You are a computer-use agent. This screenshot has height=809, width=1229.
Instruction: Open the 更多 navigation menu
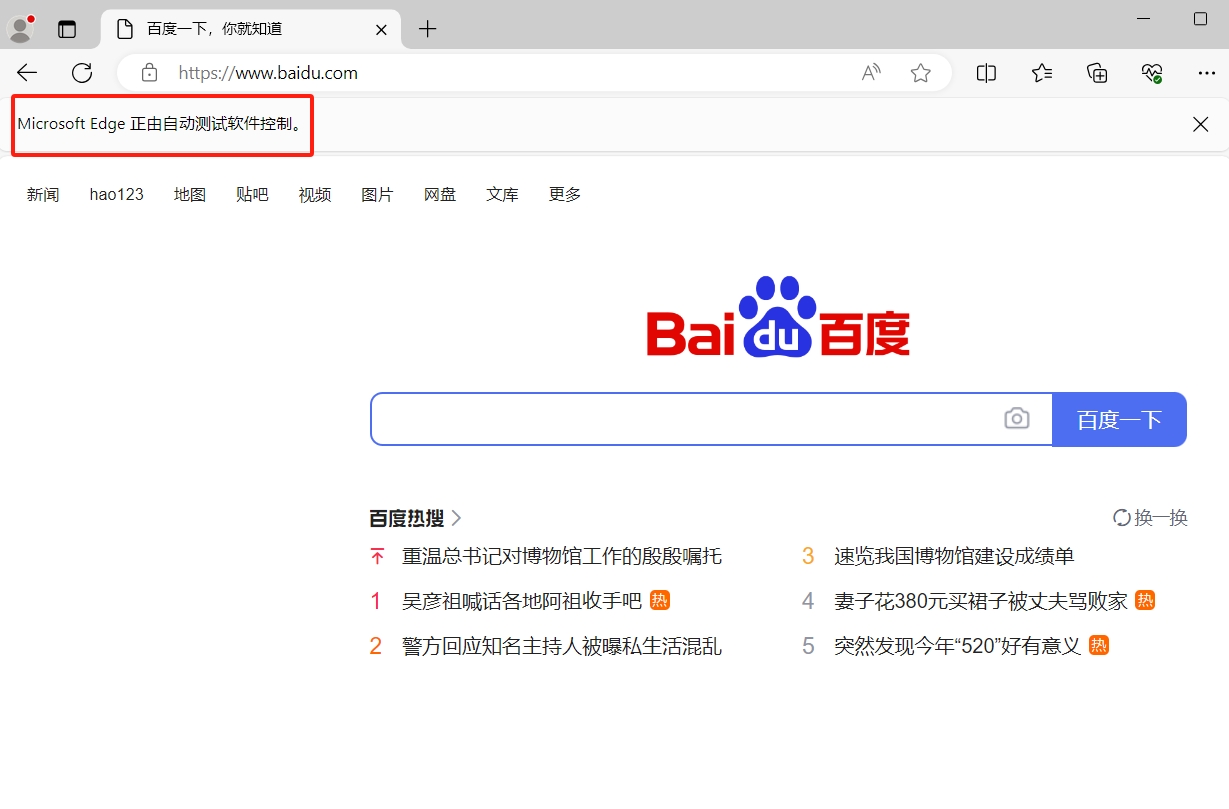tap(565, 195)
